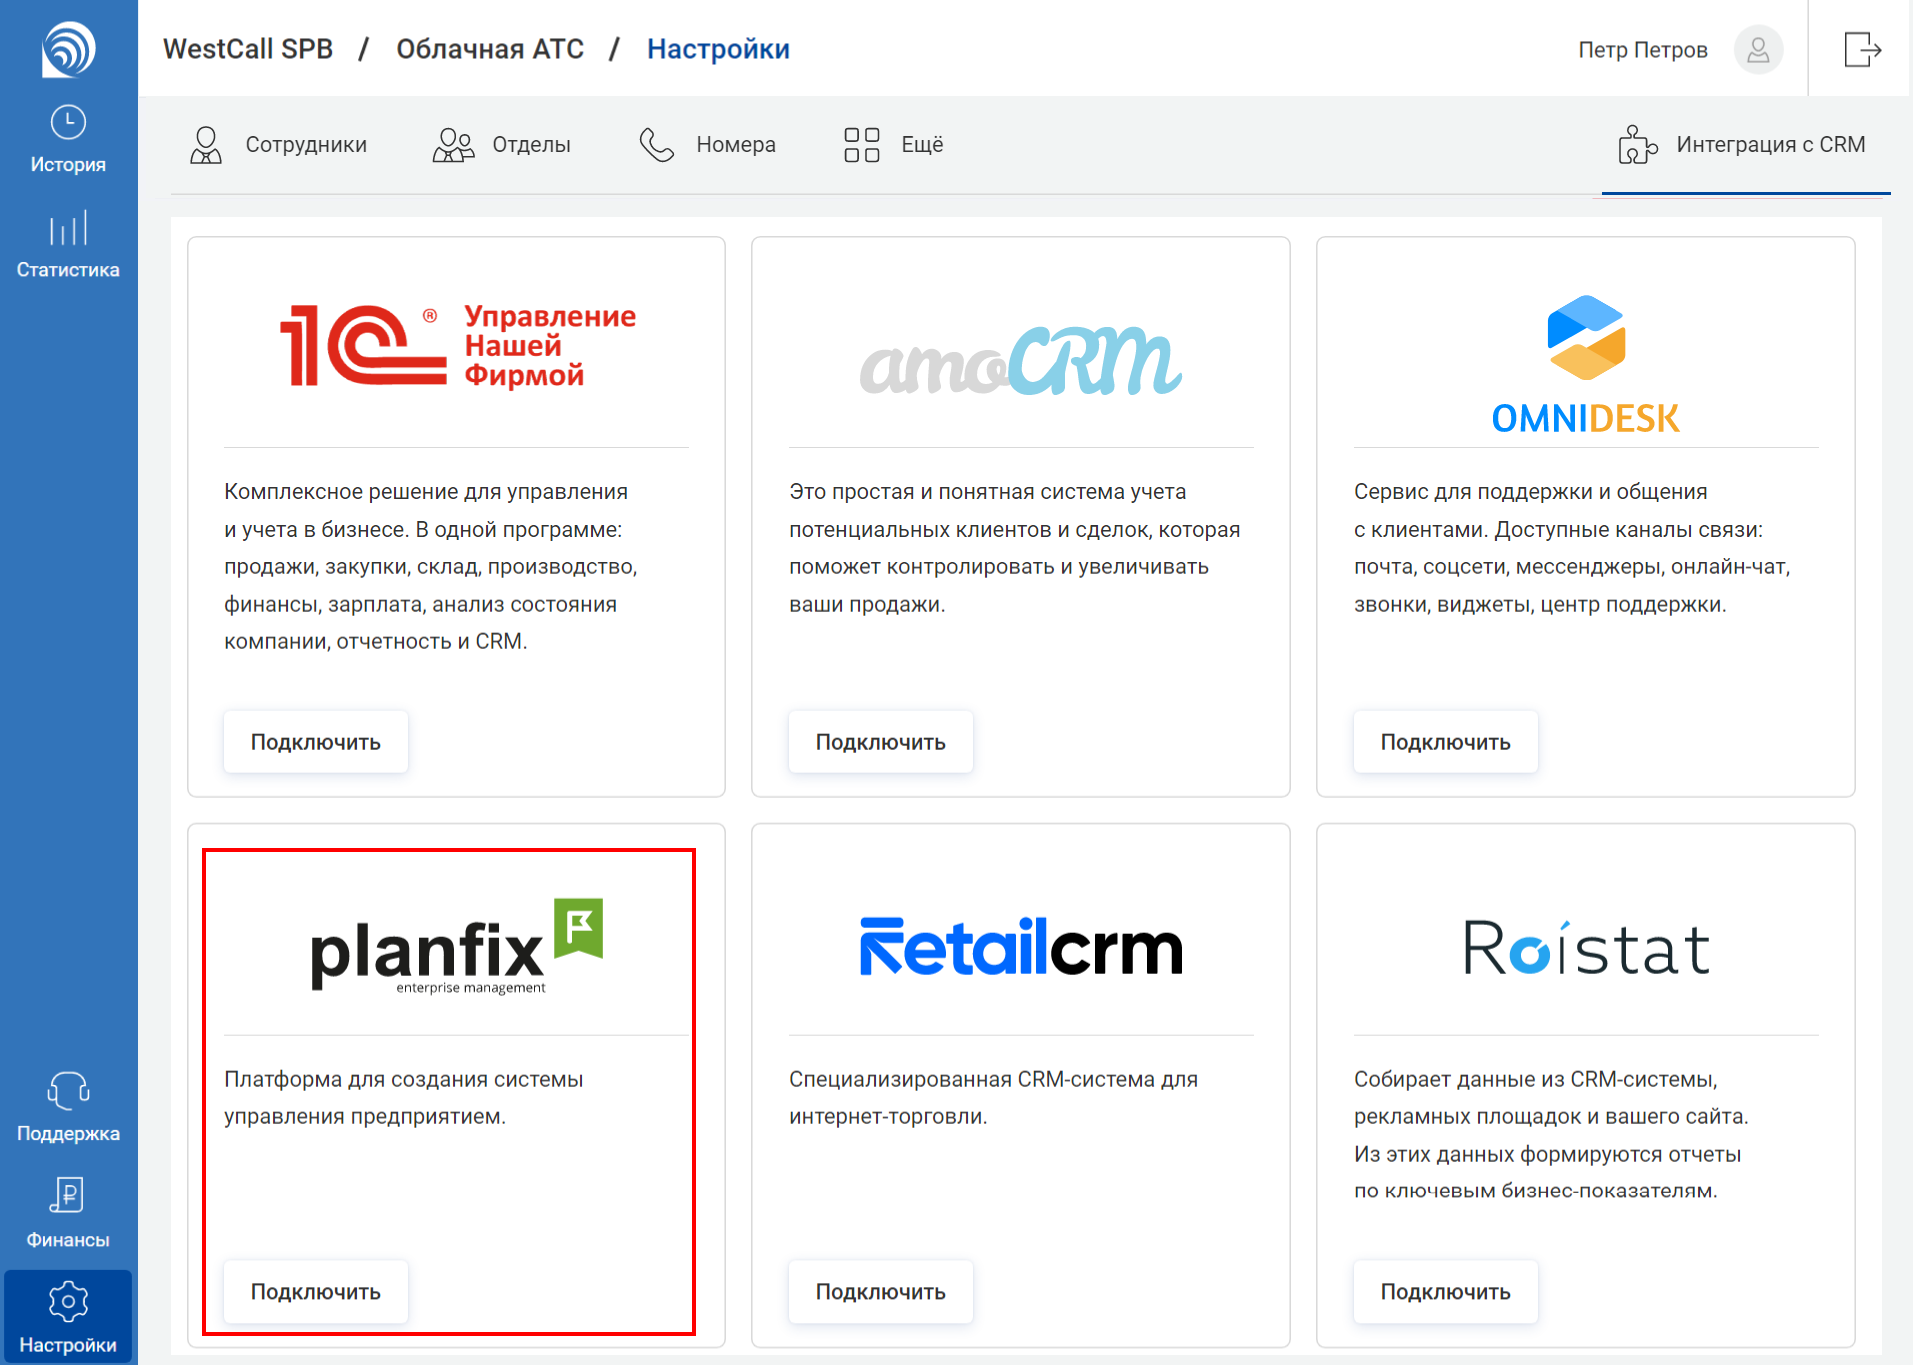Click Omnidesk description 'Сервис для поддержки'
The width and height of the screenshot is (1913, 1365).
(x=1572, y=548)
